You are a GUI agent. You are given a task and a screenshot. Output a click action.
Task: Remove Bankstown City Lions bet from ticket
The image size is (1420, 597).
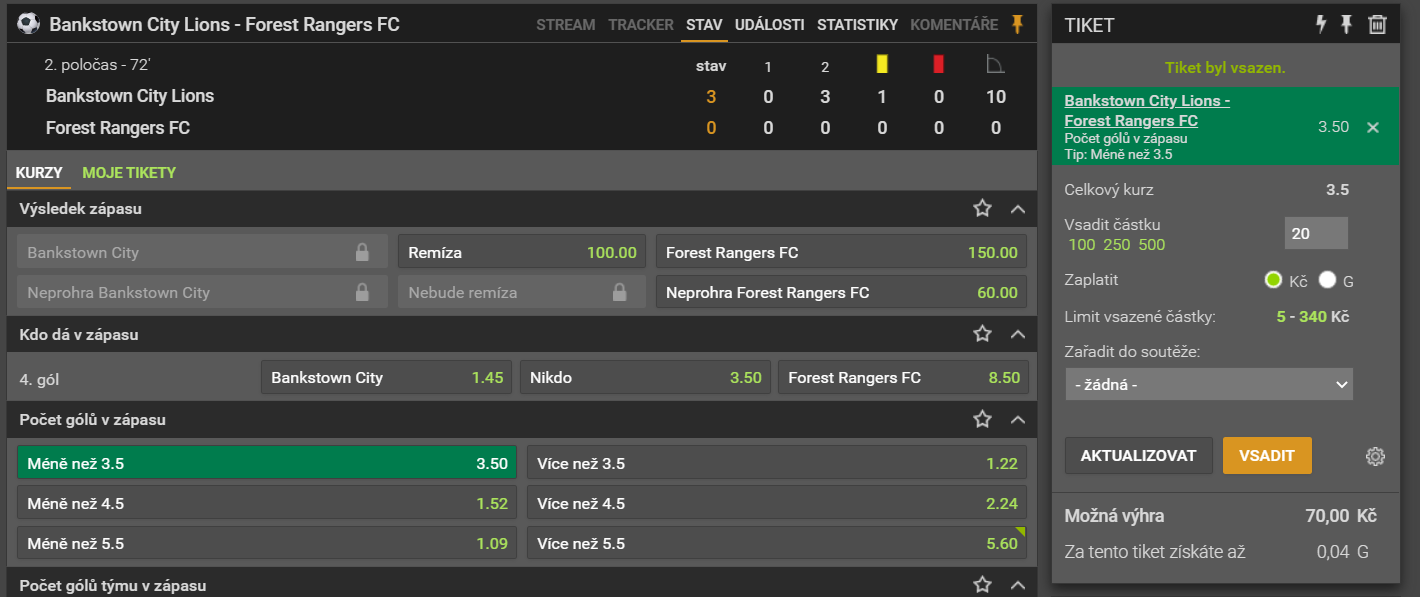tap(1373, 127)
